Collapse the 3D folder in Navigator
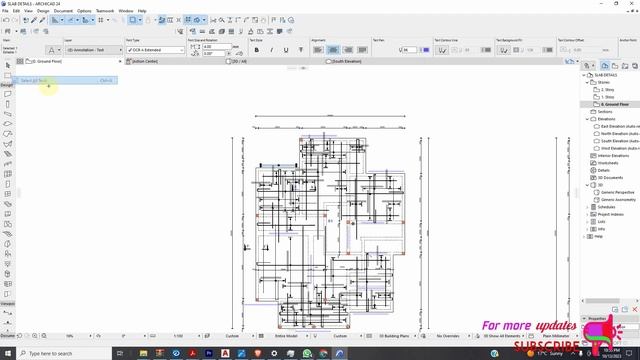The height and width of the screenshot is (360, 640). tap(587, 185)
